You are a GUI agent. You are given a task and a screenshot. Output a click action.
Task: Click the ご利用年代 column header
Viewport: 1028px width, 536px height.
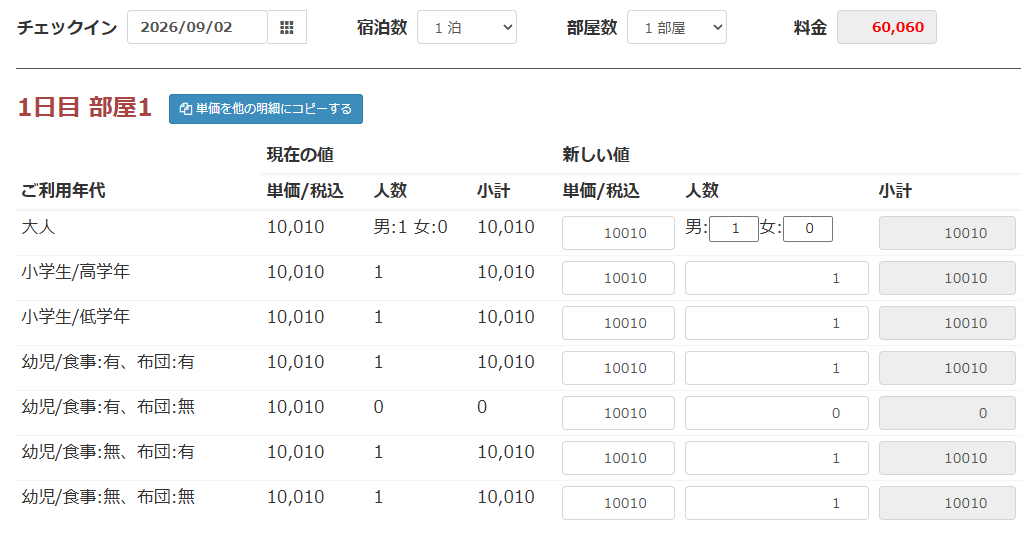pos(63,191)
